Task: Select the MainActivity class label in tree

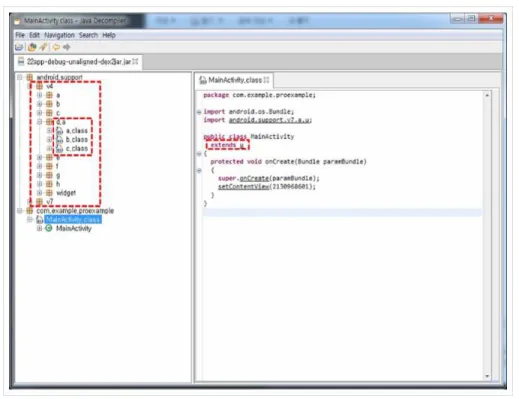Action: tap(74, 228)
